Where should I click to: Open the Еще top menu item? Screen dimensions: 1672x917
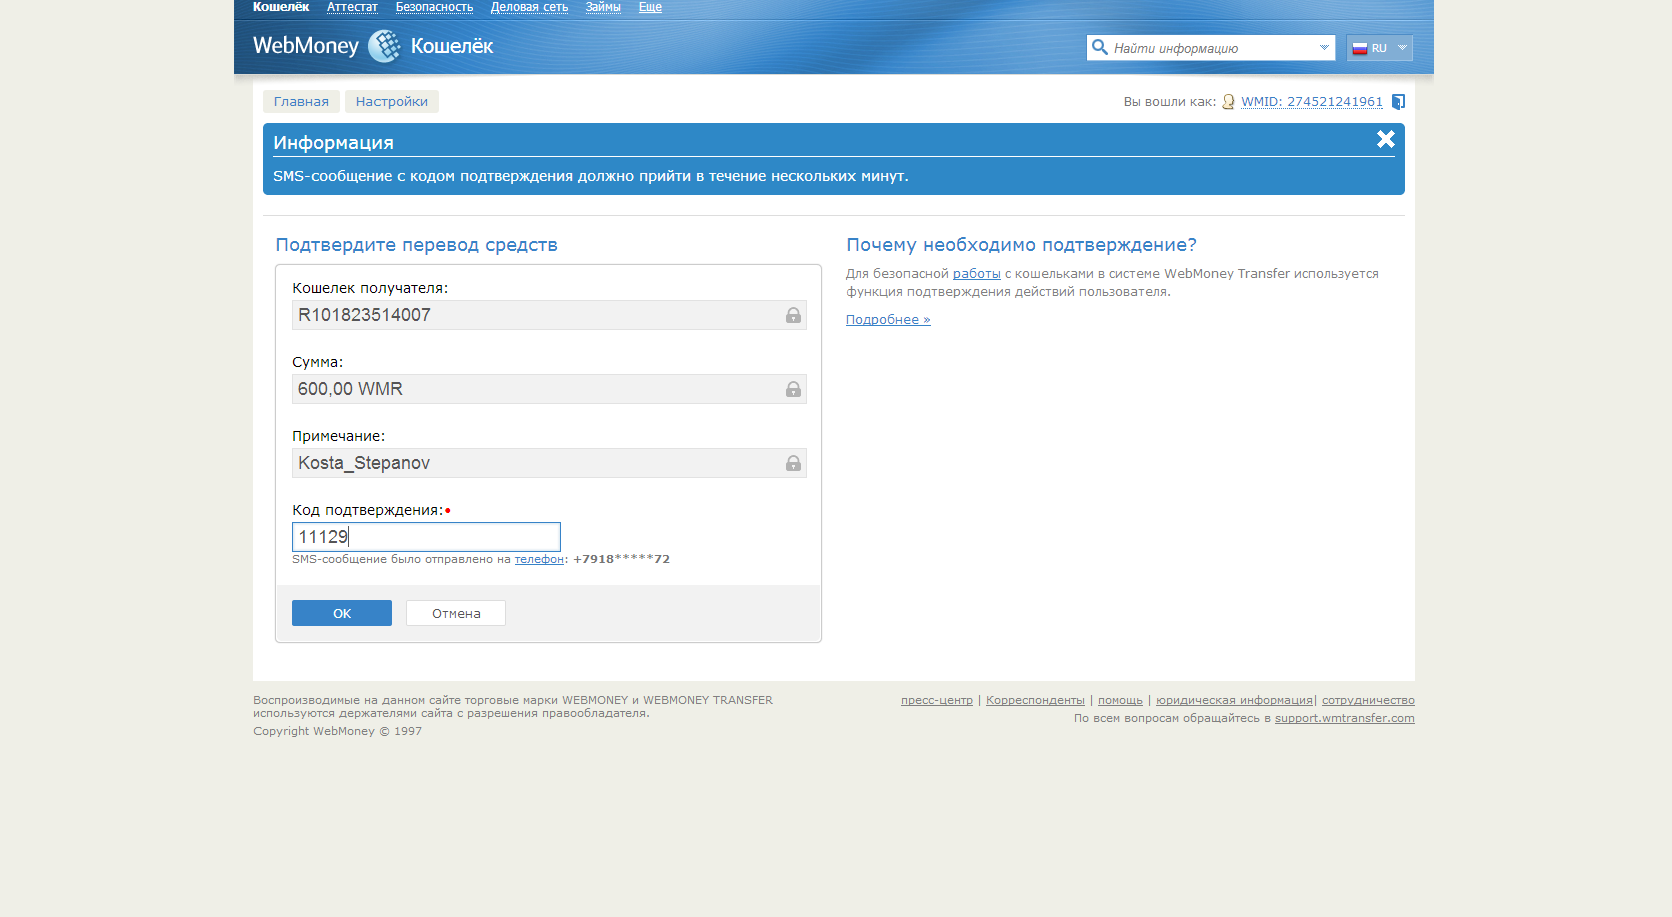(650, 7)
